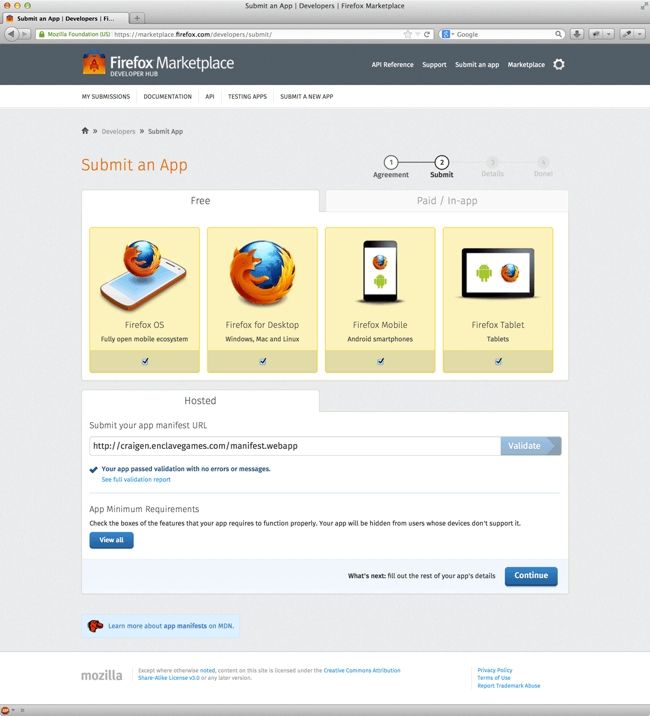This screenshot has height=716, width=650.
Task: Open the speaker add-on dropdown arrow
Action: pos(608,34)
